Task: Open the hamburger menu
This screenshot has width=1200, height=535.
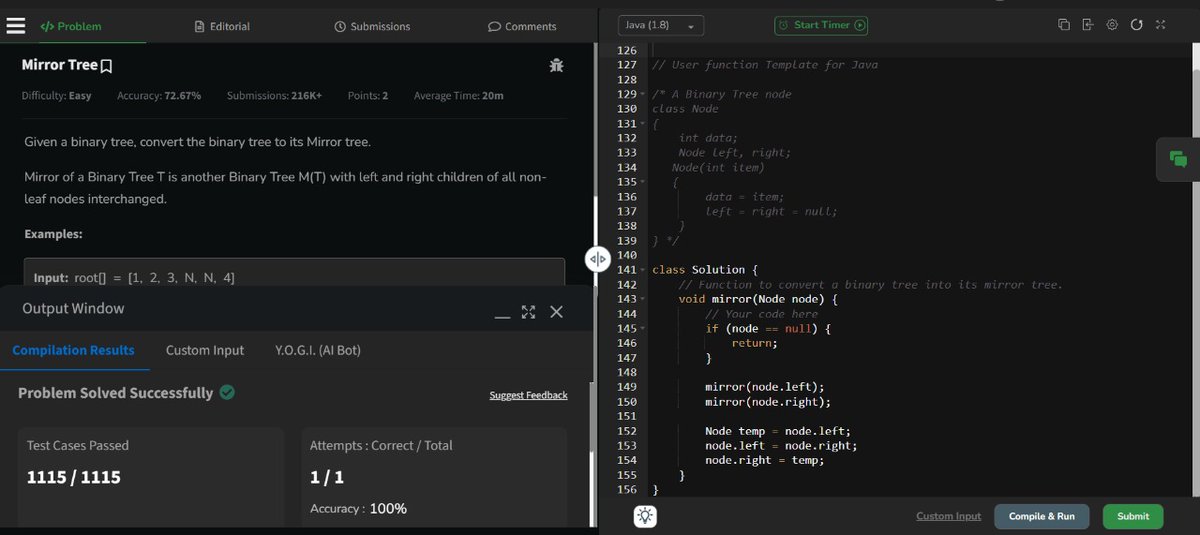Action: click(x=15, y=26)
